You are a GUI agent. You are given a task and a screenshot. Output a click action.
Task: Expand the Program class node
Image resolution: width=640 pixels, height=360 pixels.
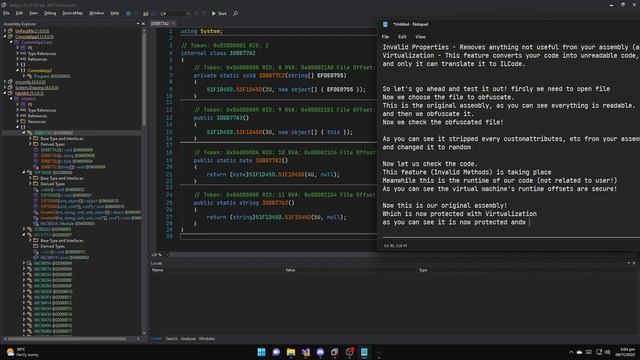tap(24, 76)
